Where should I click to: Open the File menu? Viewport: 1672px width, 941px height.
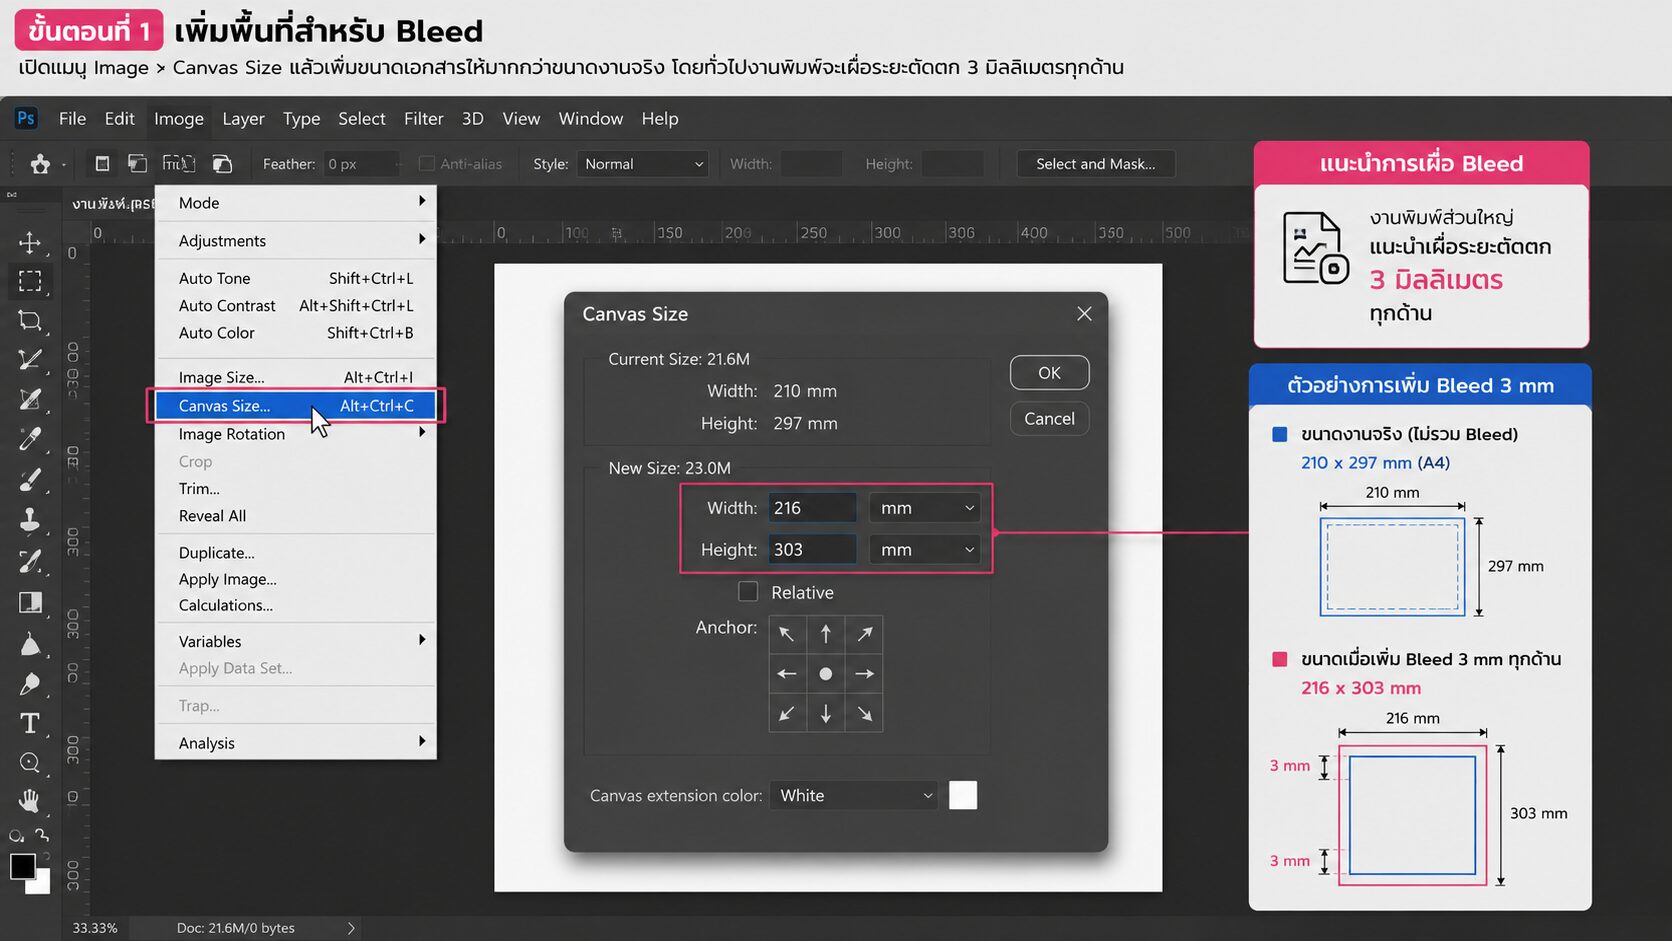[72, 118]
